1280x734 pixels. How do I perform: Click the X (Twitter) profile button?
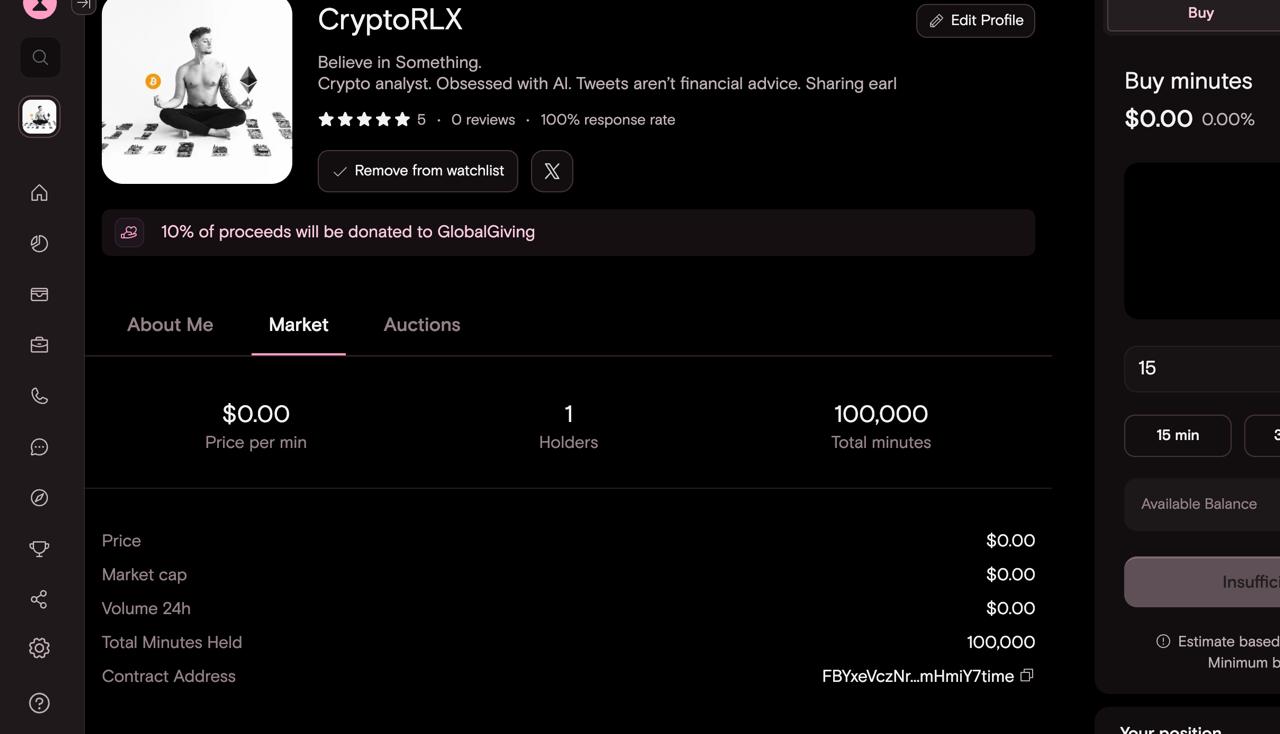click(552, 171)
